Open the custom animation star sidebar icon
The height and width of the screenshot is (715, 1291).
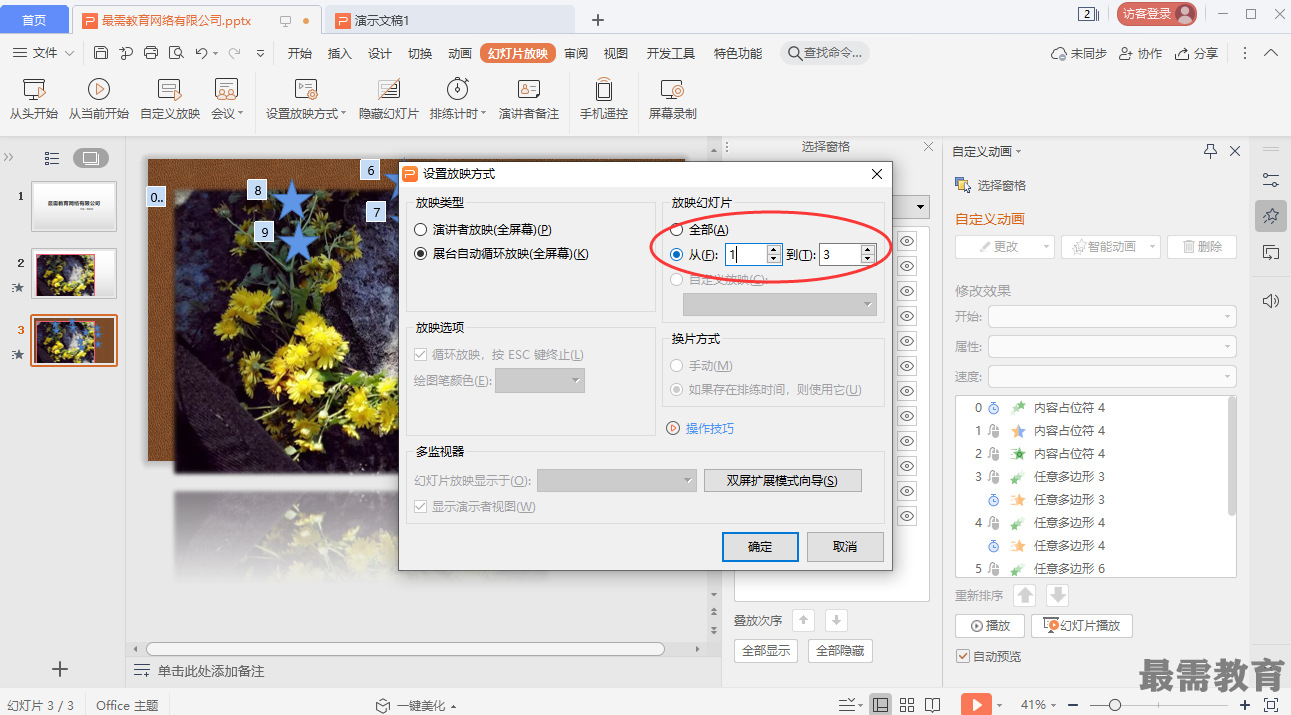click(1271, 215)
